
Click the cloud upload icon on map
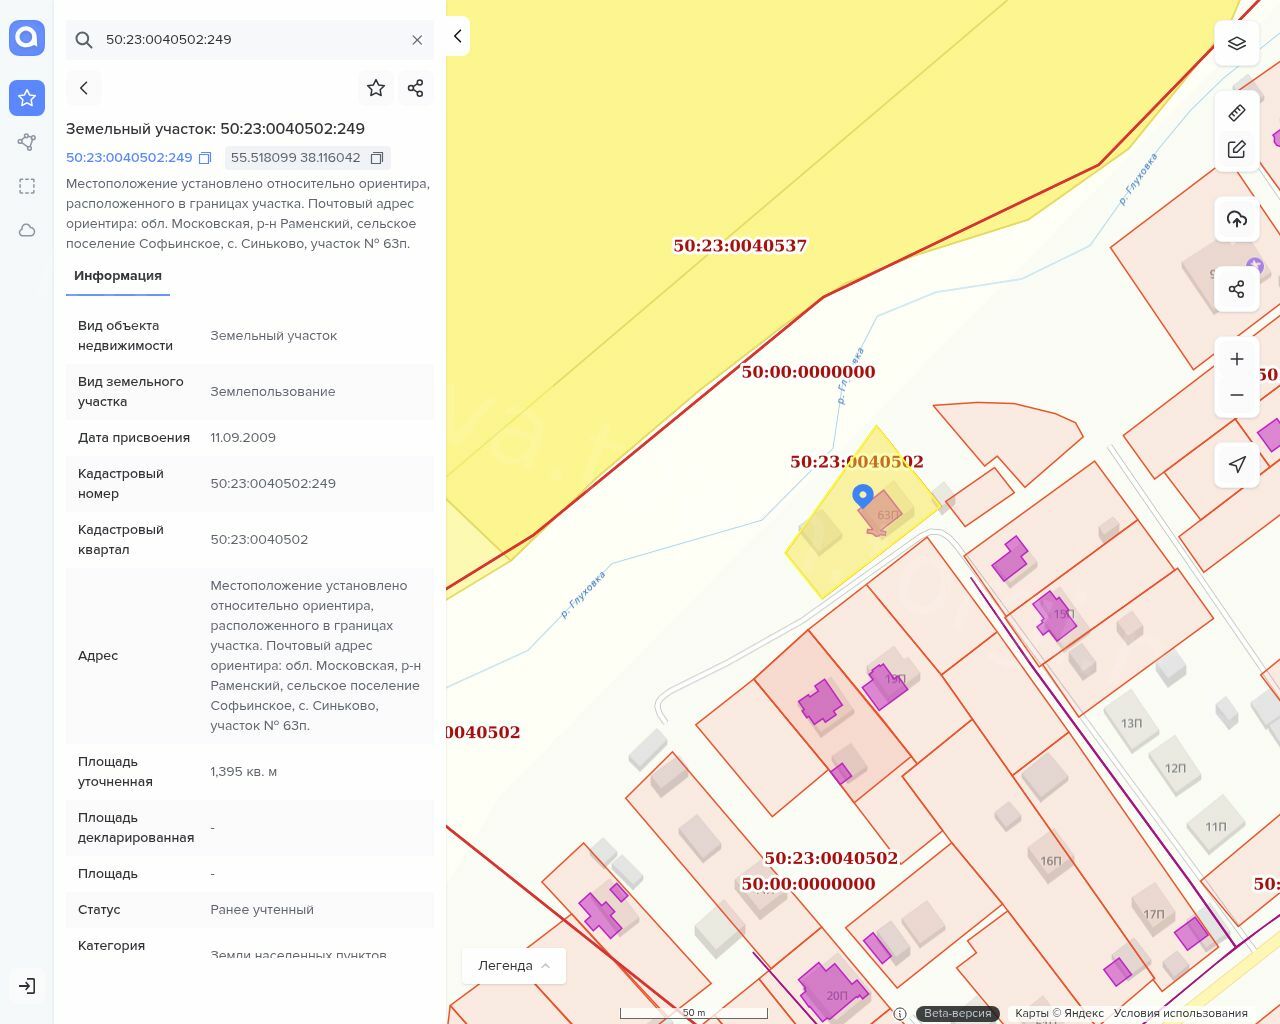1237,219
